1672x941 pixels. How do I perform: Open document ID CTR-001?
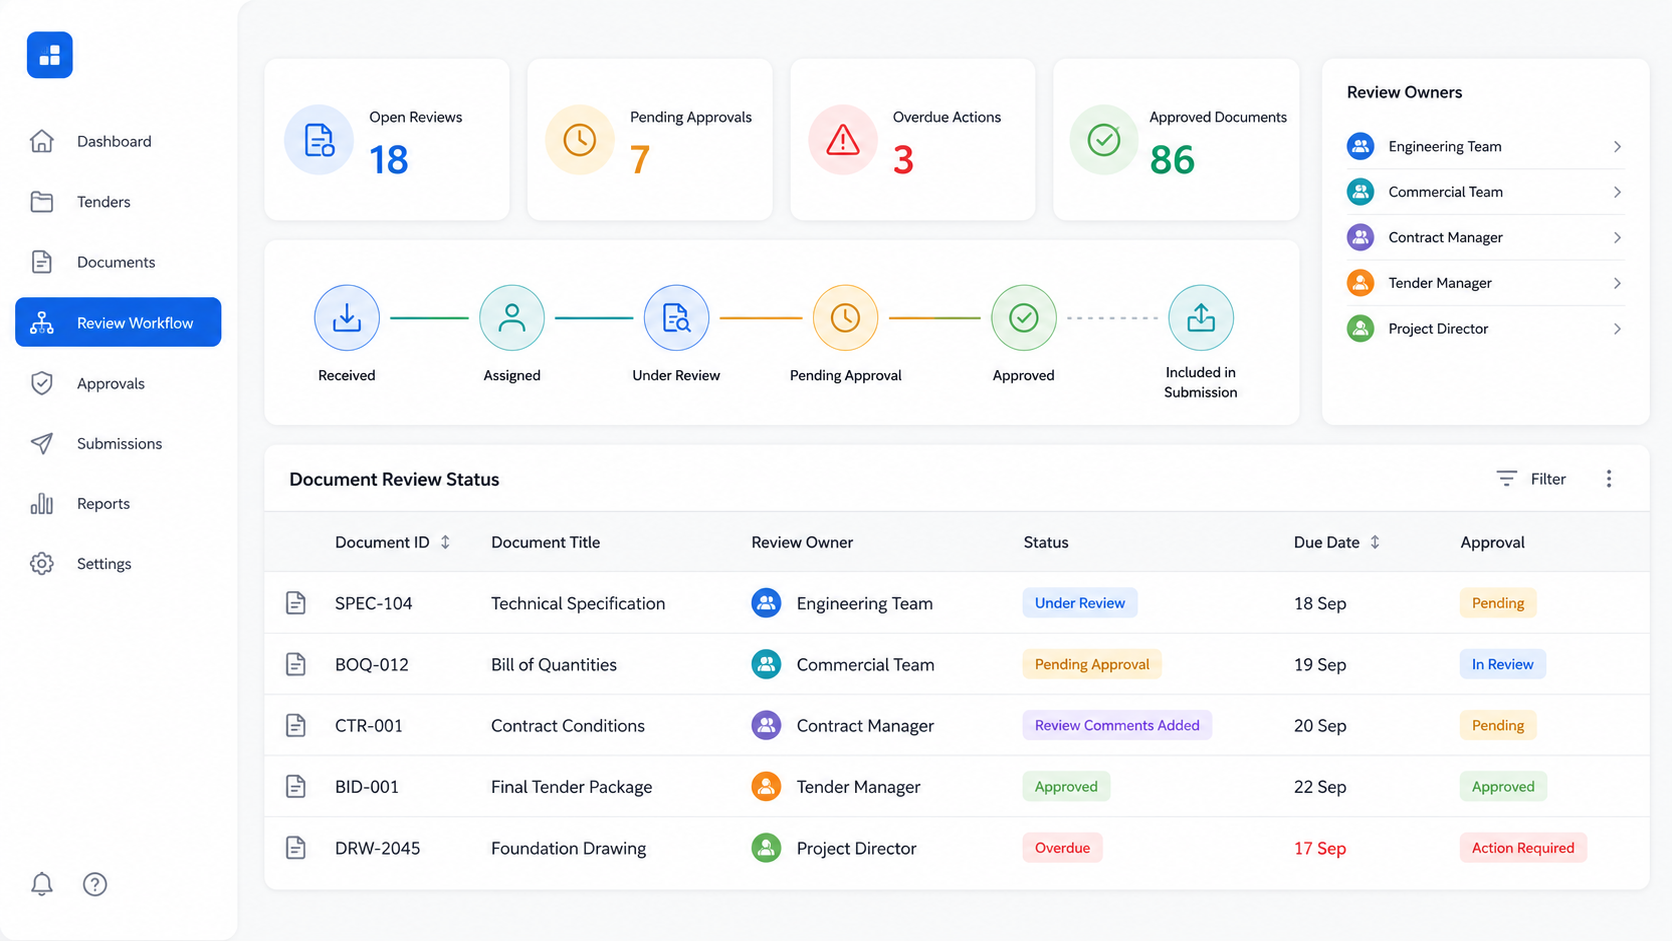[x=369, y=725]
